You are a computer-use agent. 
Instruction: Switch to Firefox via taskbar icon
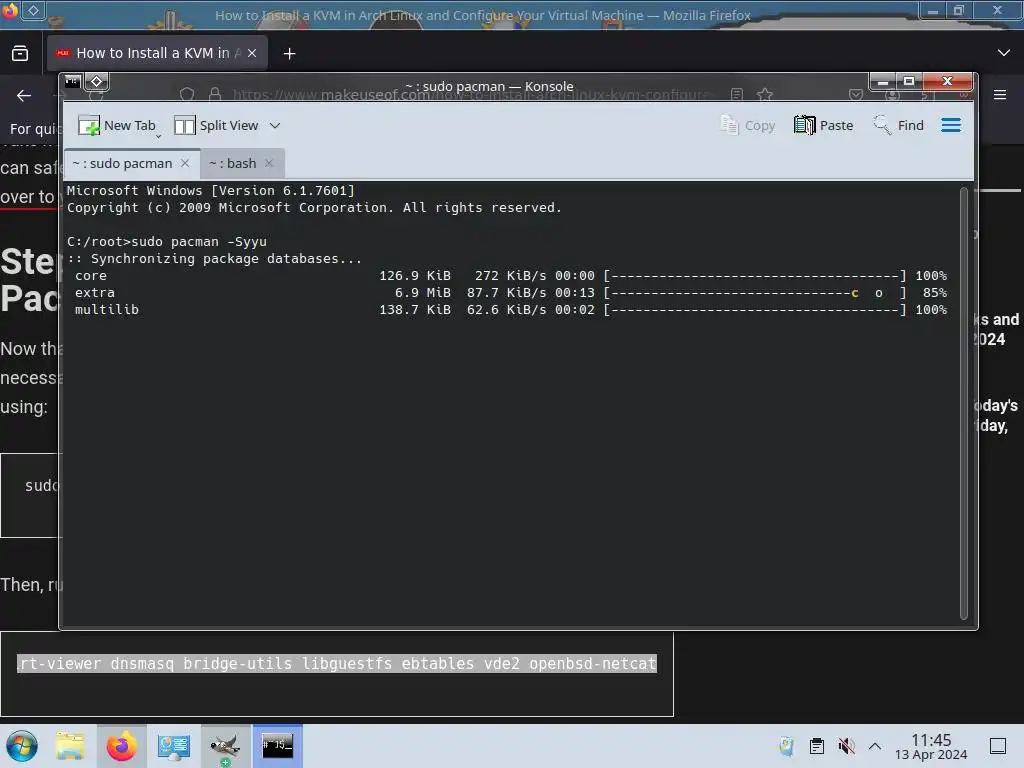pos(121,746)
